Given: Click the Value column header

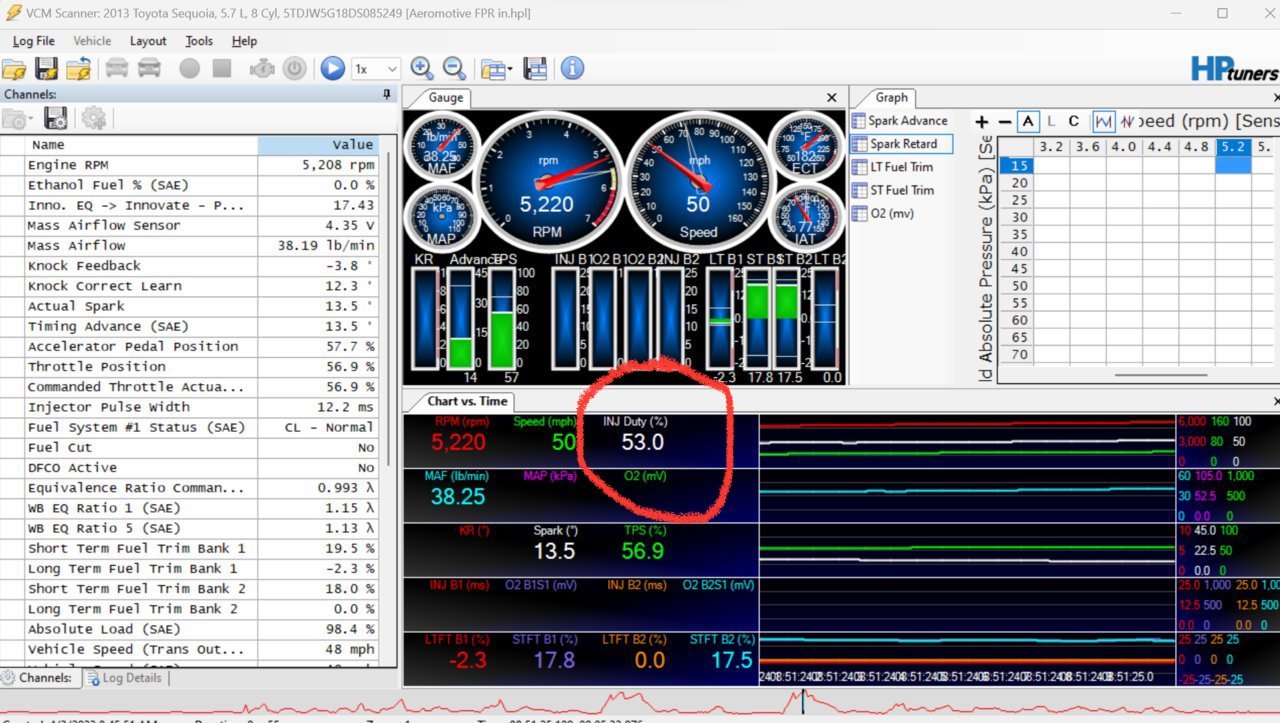Looking at the screenshot, I should click(319, 144).
